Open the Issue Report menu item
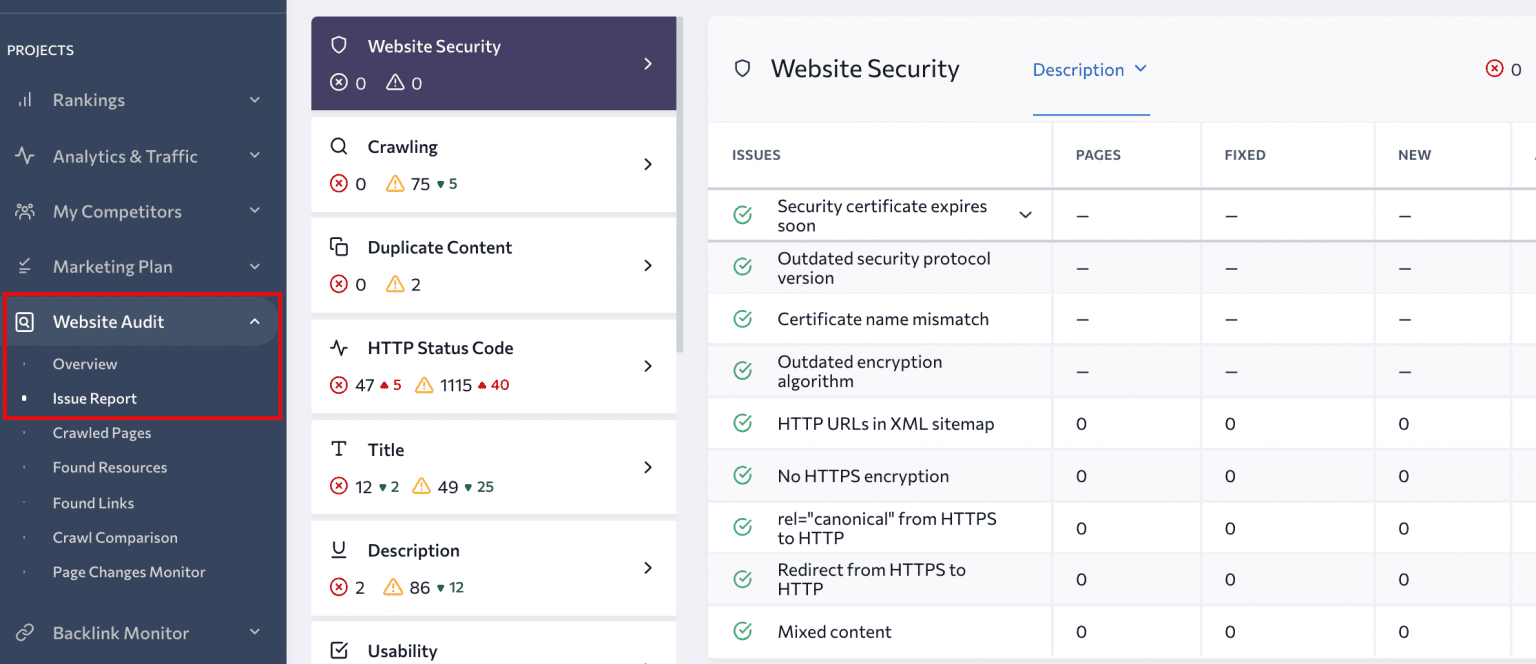 pyautogui.click(x=95, y=398)
